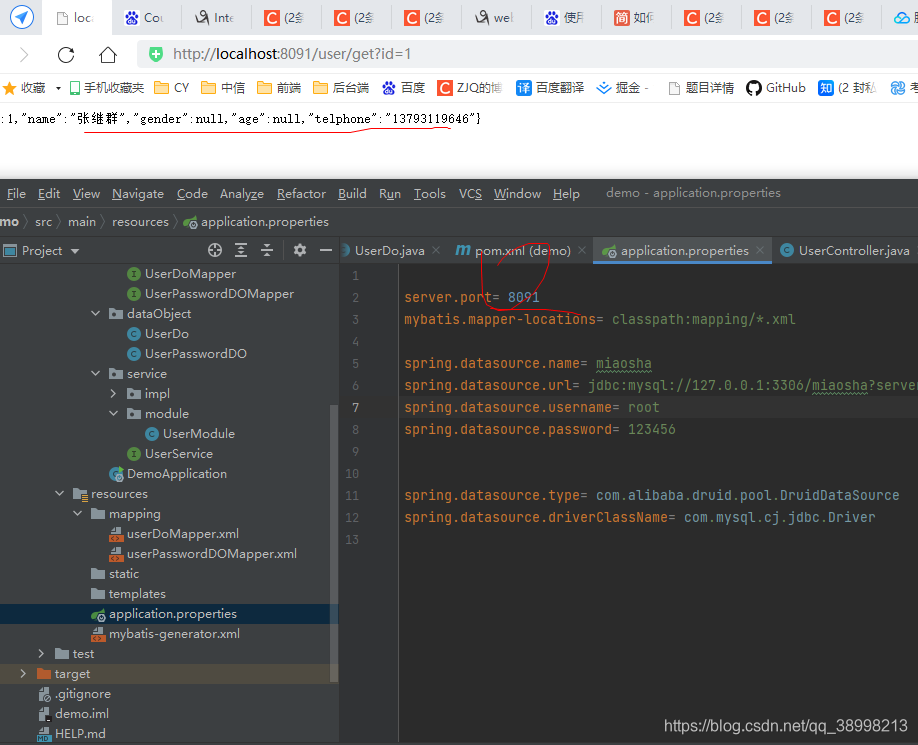Open the 手机收藏夹 bookmark
The image size is (918, 745).
(x=107, y=88)
